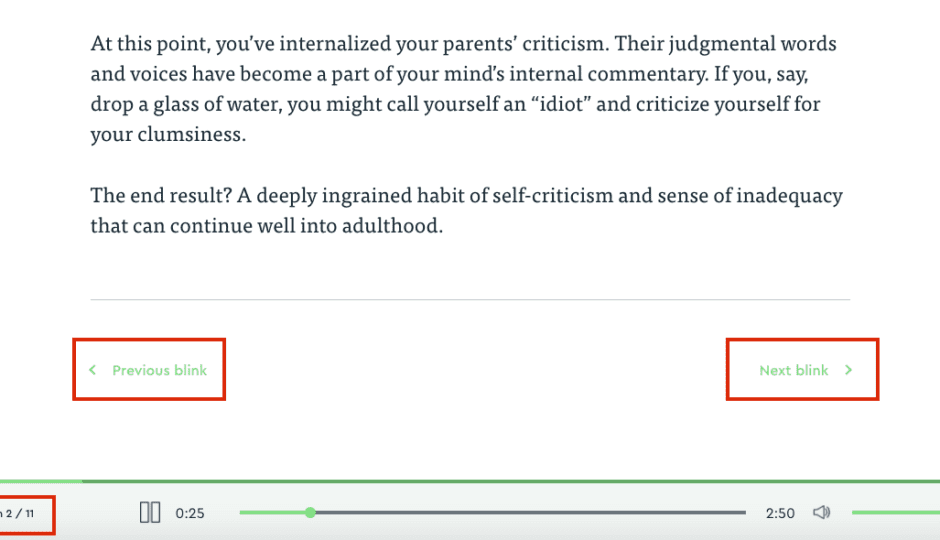This screenshot has height=540, width=940.
Task: Click the right chevron beside Next blink
Action: (848, 370)
